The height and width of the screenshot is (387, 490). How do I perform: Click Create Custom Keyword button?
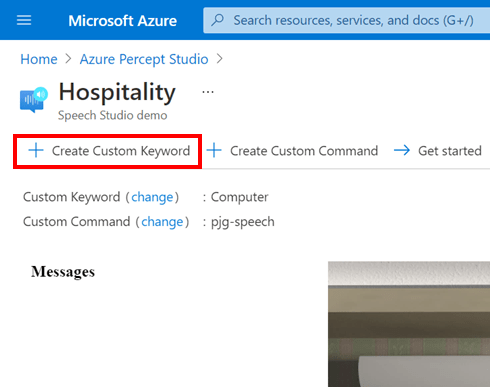pyautogui.click(x=108, y=151)
